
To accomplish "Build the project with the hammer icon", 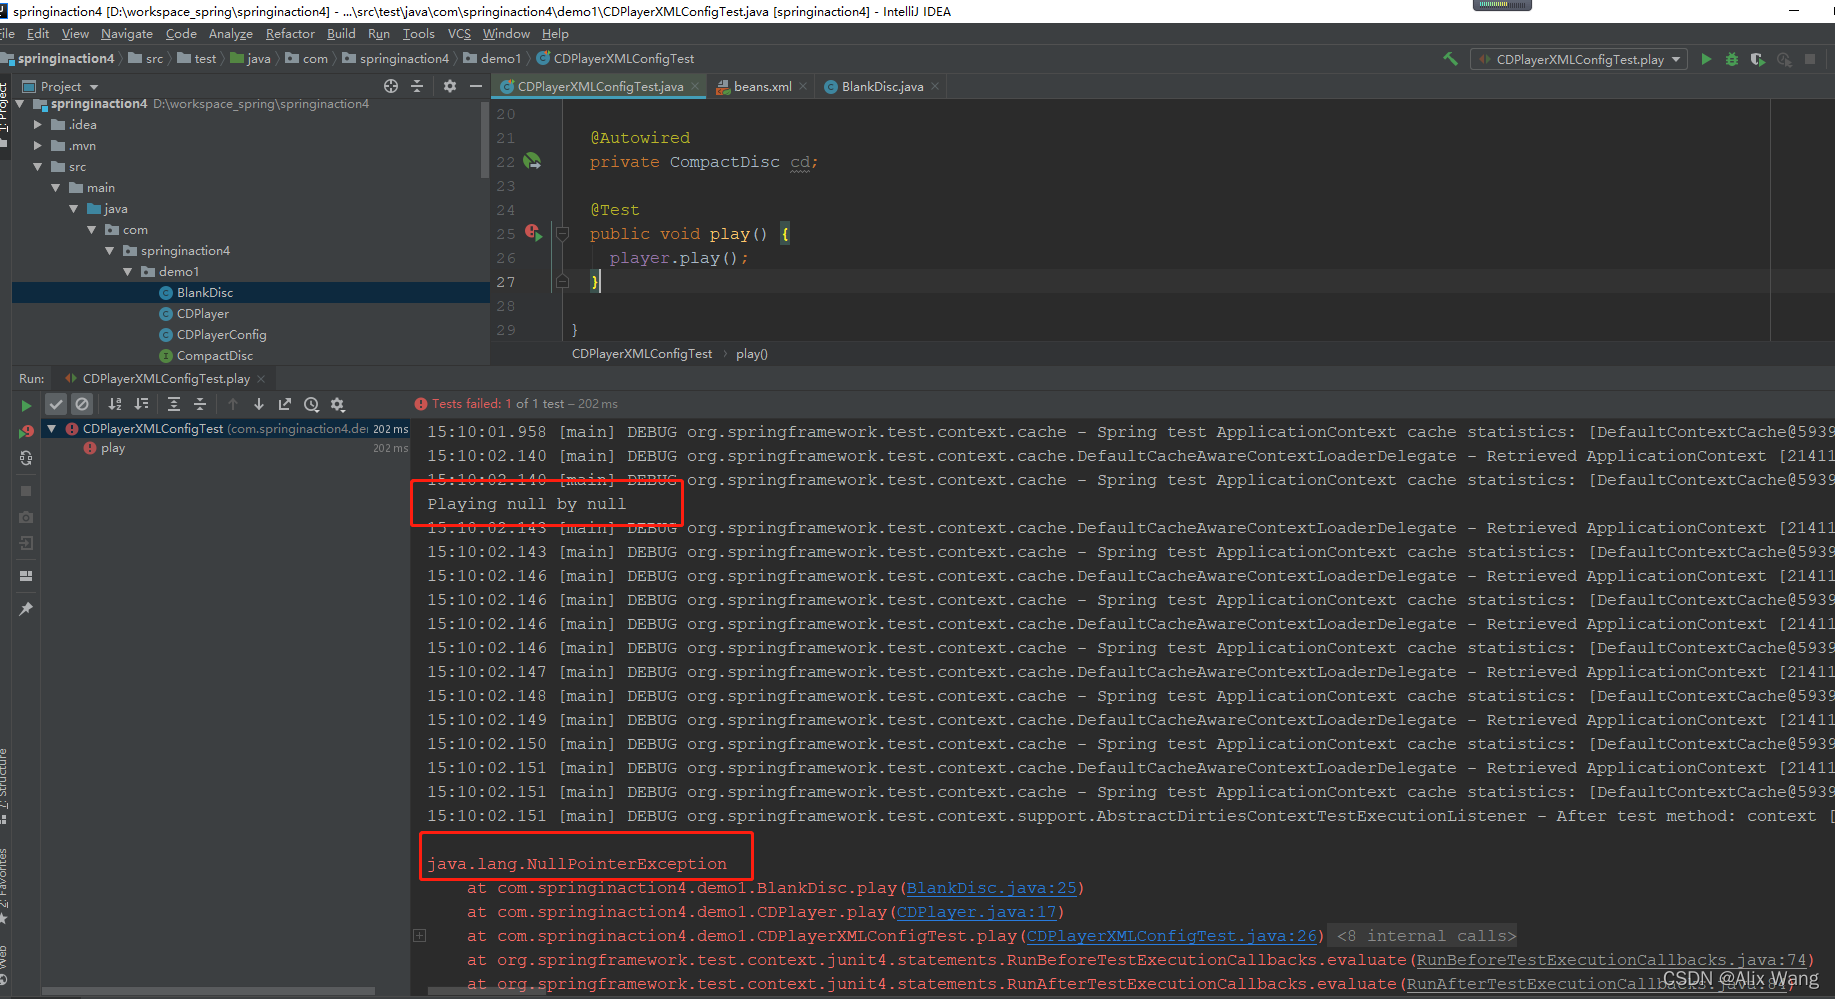I will pos(1450,59).
